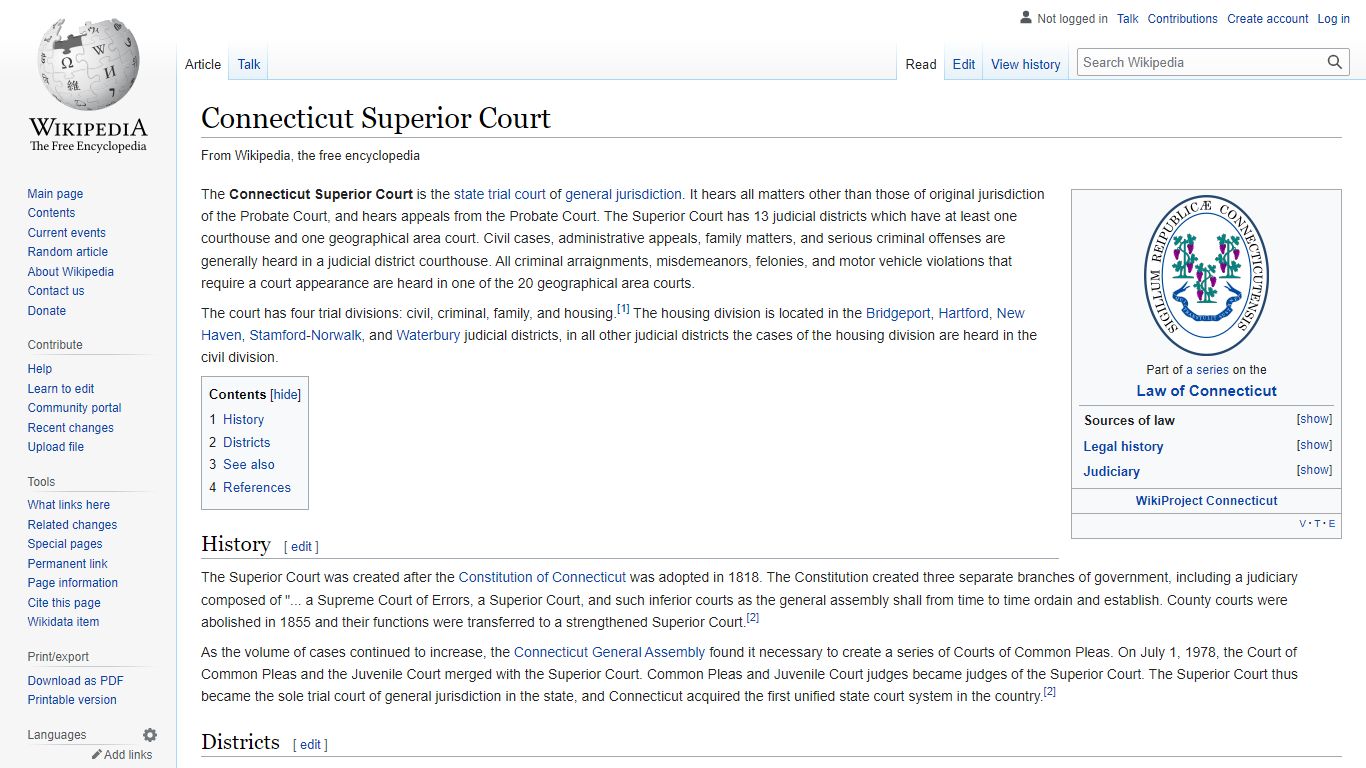
Task: Click the Add links pencil icon
Action: 97,755
